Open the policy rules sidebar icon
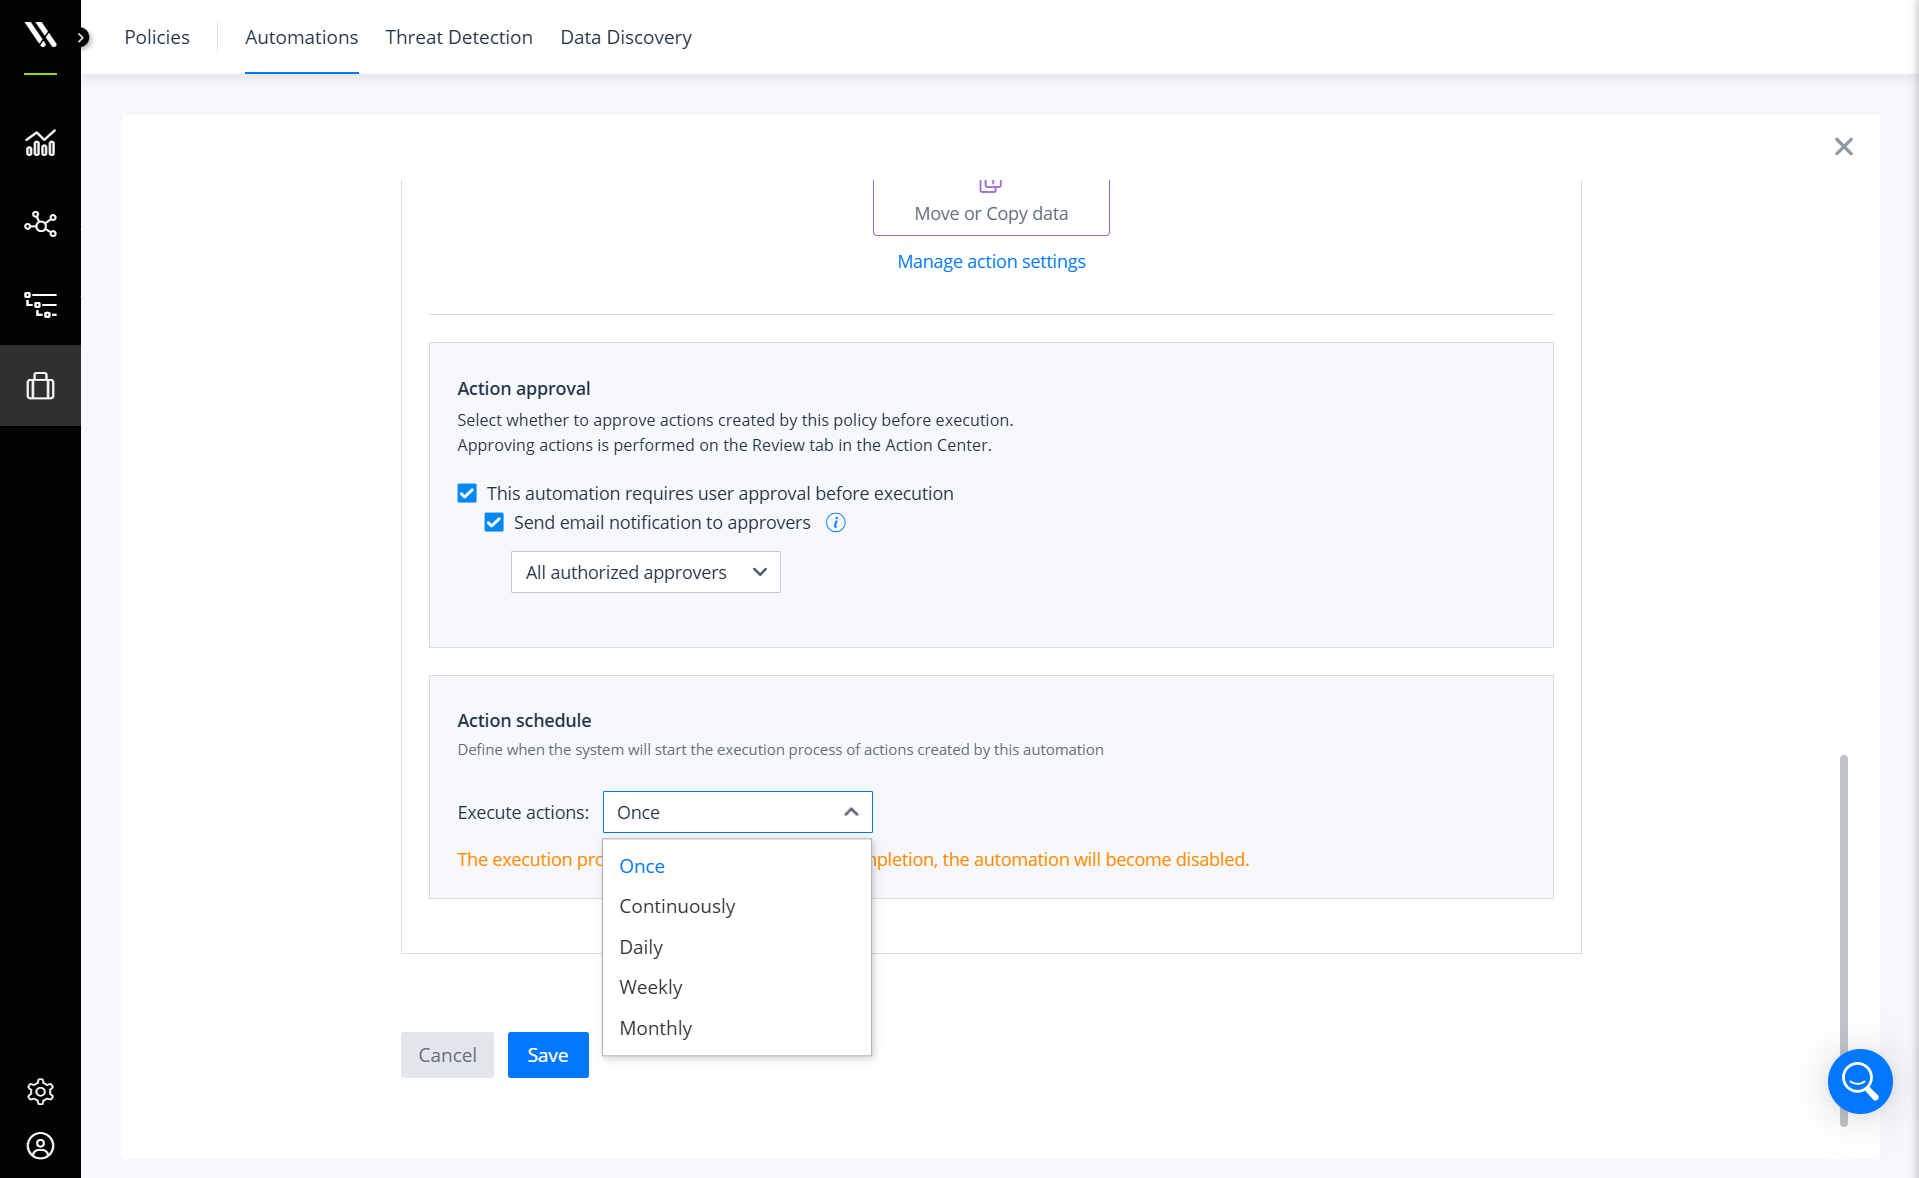The height and width of the screenshot is (1178, 1919). pos(40,305)
